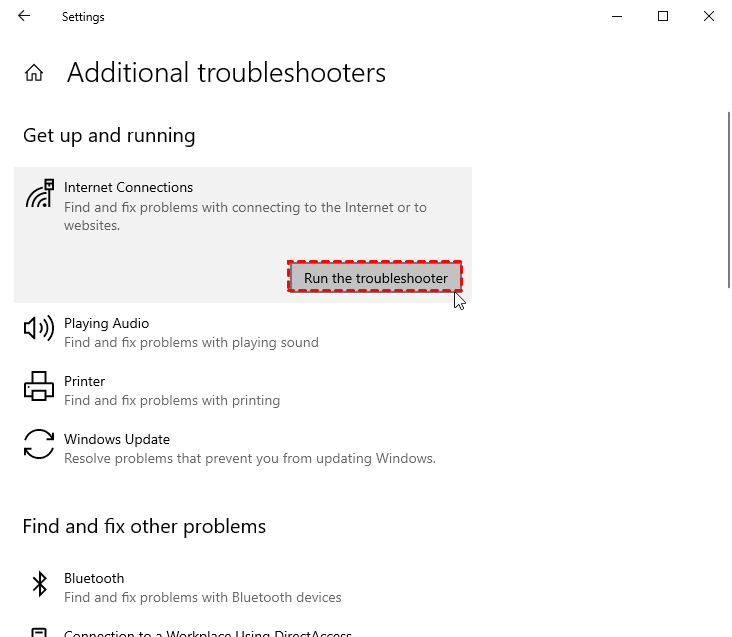Click the DirectAccess workplace connection icon

coord(39,632)
